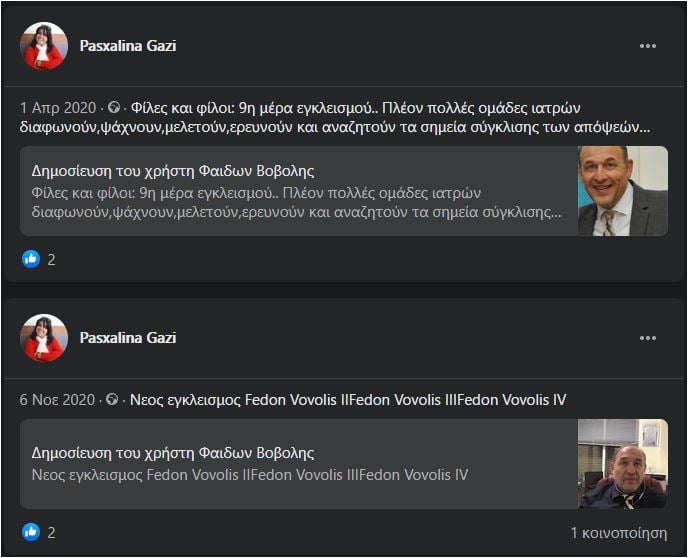The height and width of the screenshot is (558, 688).
Task: Open the second post's three-dot options menu
Action: 648,338
